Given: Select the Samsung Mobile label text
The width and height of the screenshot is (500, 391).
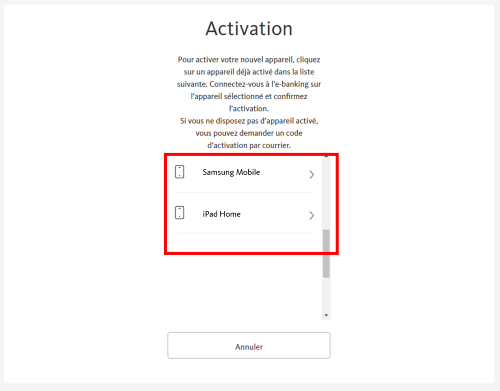Looking at the screenshot, I should (x=231, y=172).
